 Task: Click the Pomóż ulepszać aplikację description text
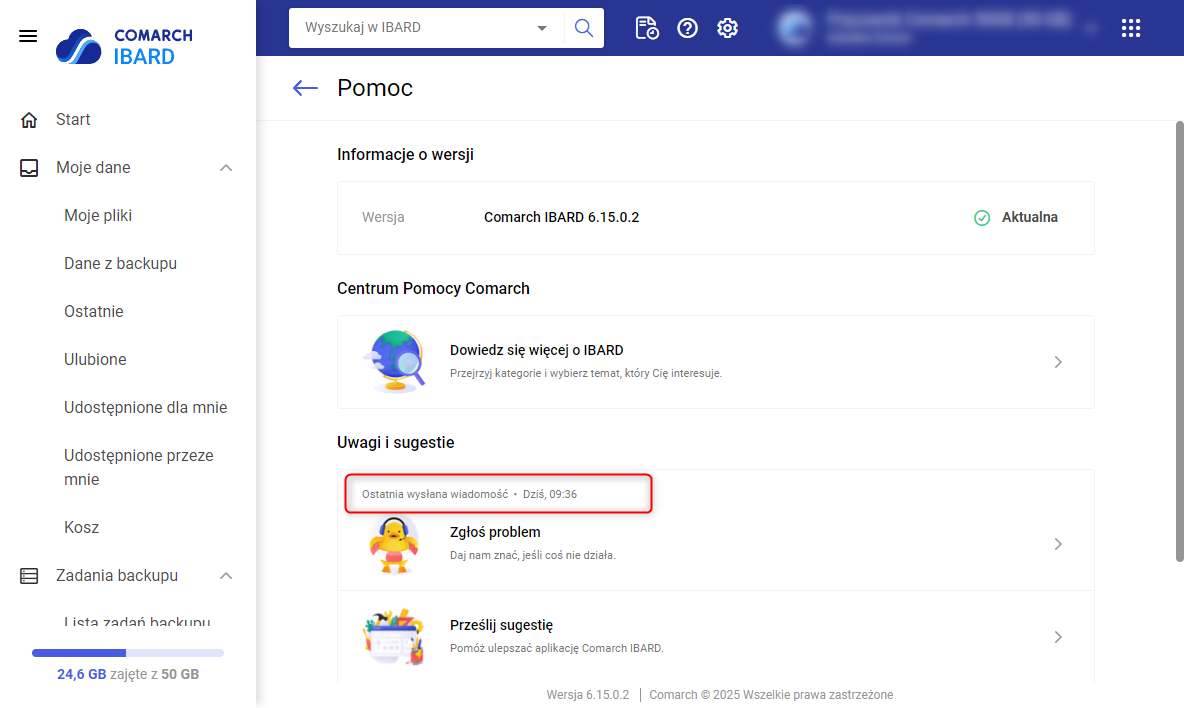coord(557,648)
